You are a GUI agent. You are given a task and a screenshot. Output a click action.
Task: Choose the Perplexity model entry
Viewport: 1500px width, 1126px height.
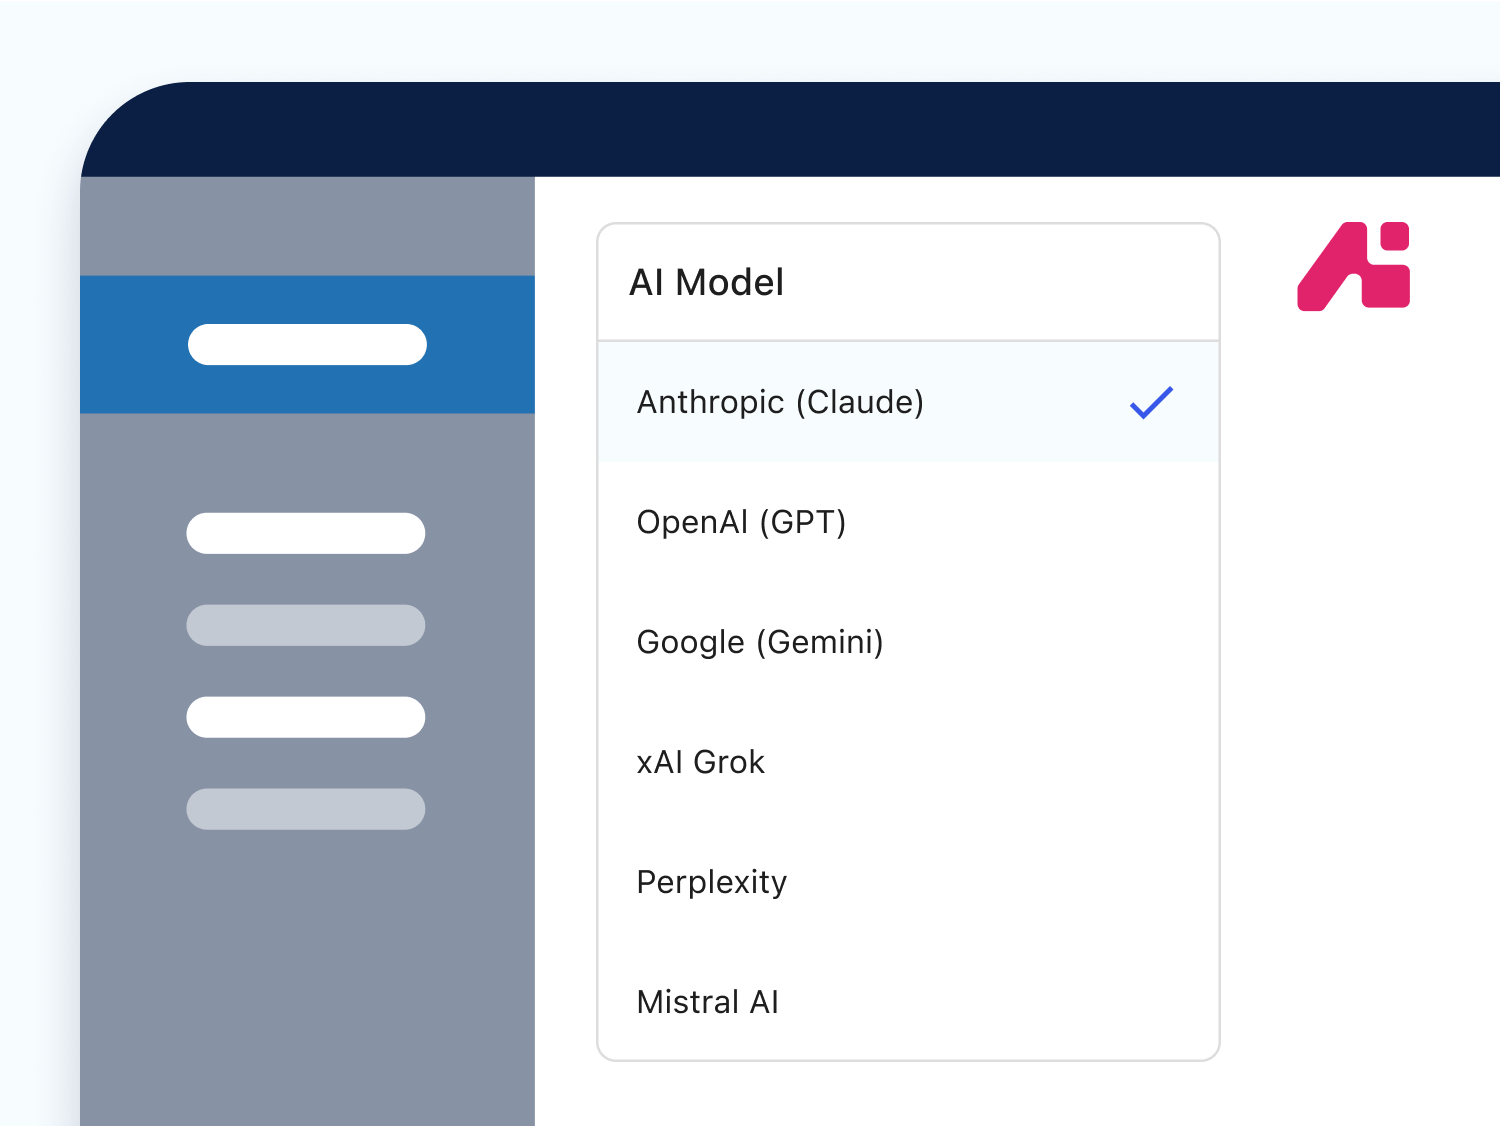click(x=711, y=882)
